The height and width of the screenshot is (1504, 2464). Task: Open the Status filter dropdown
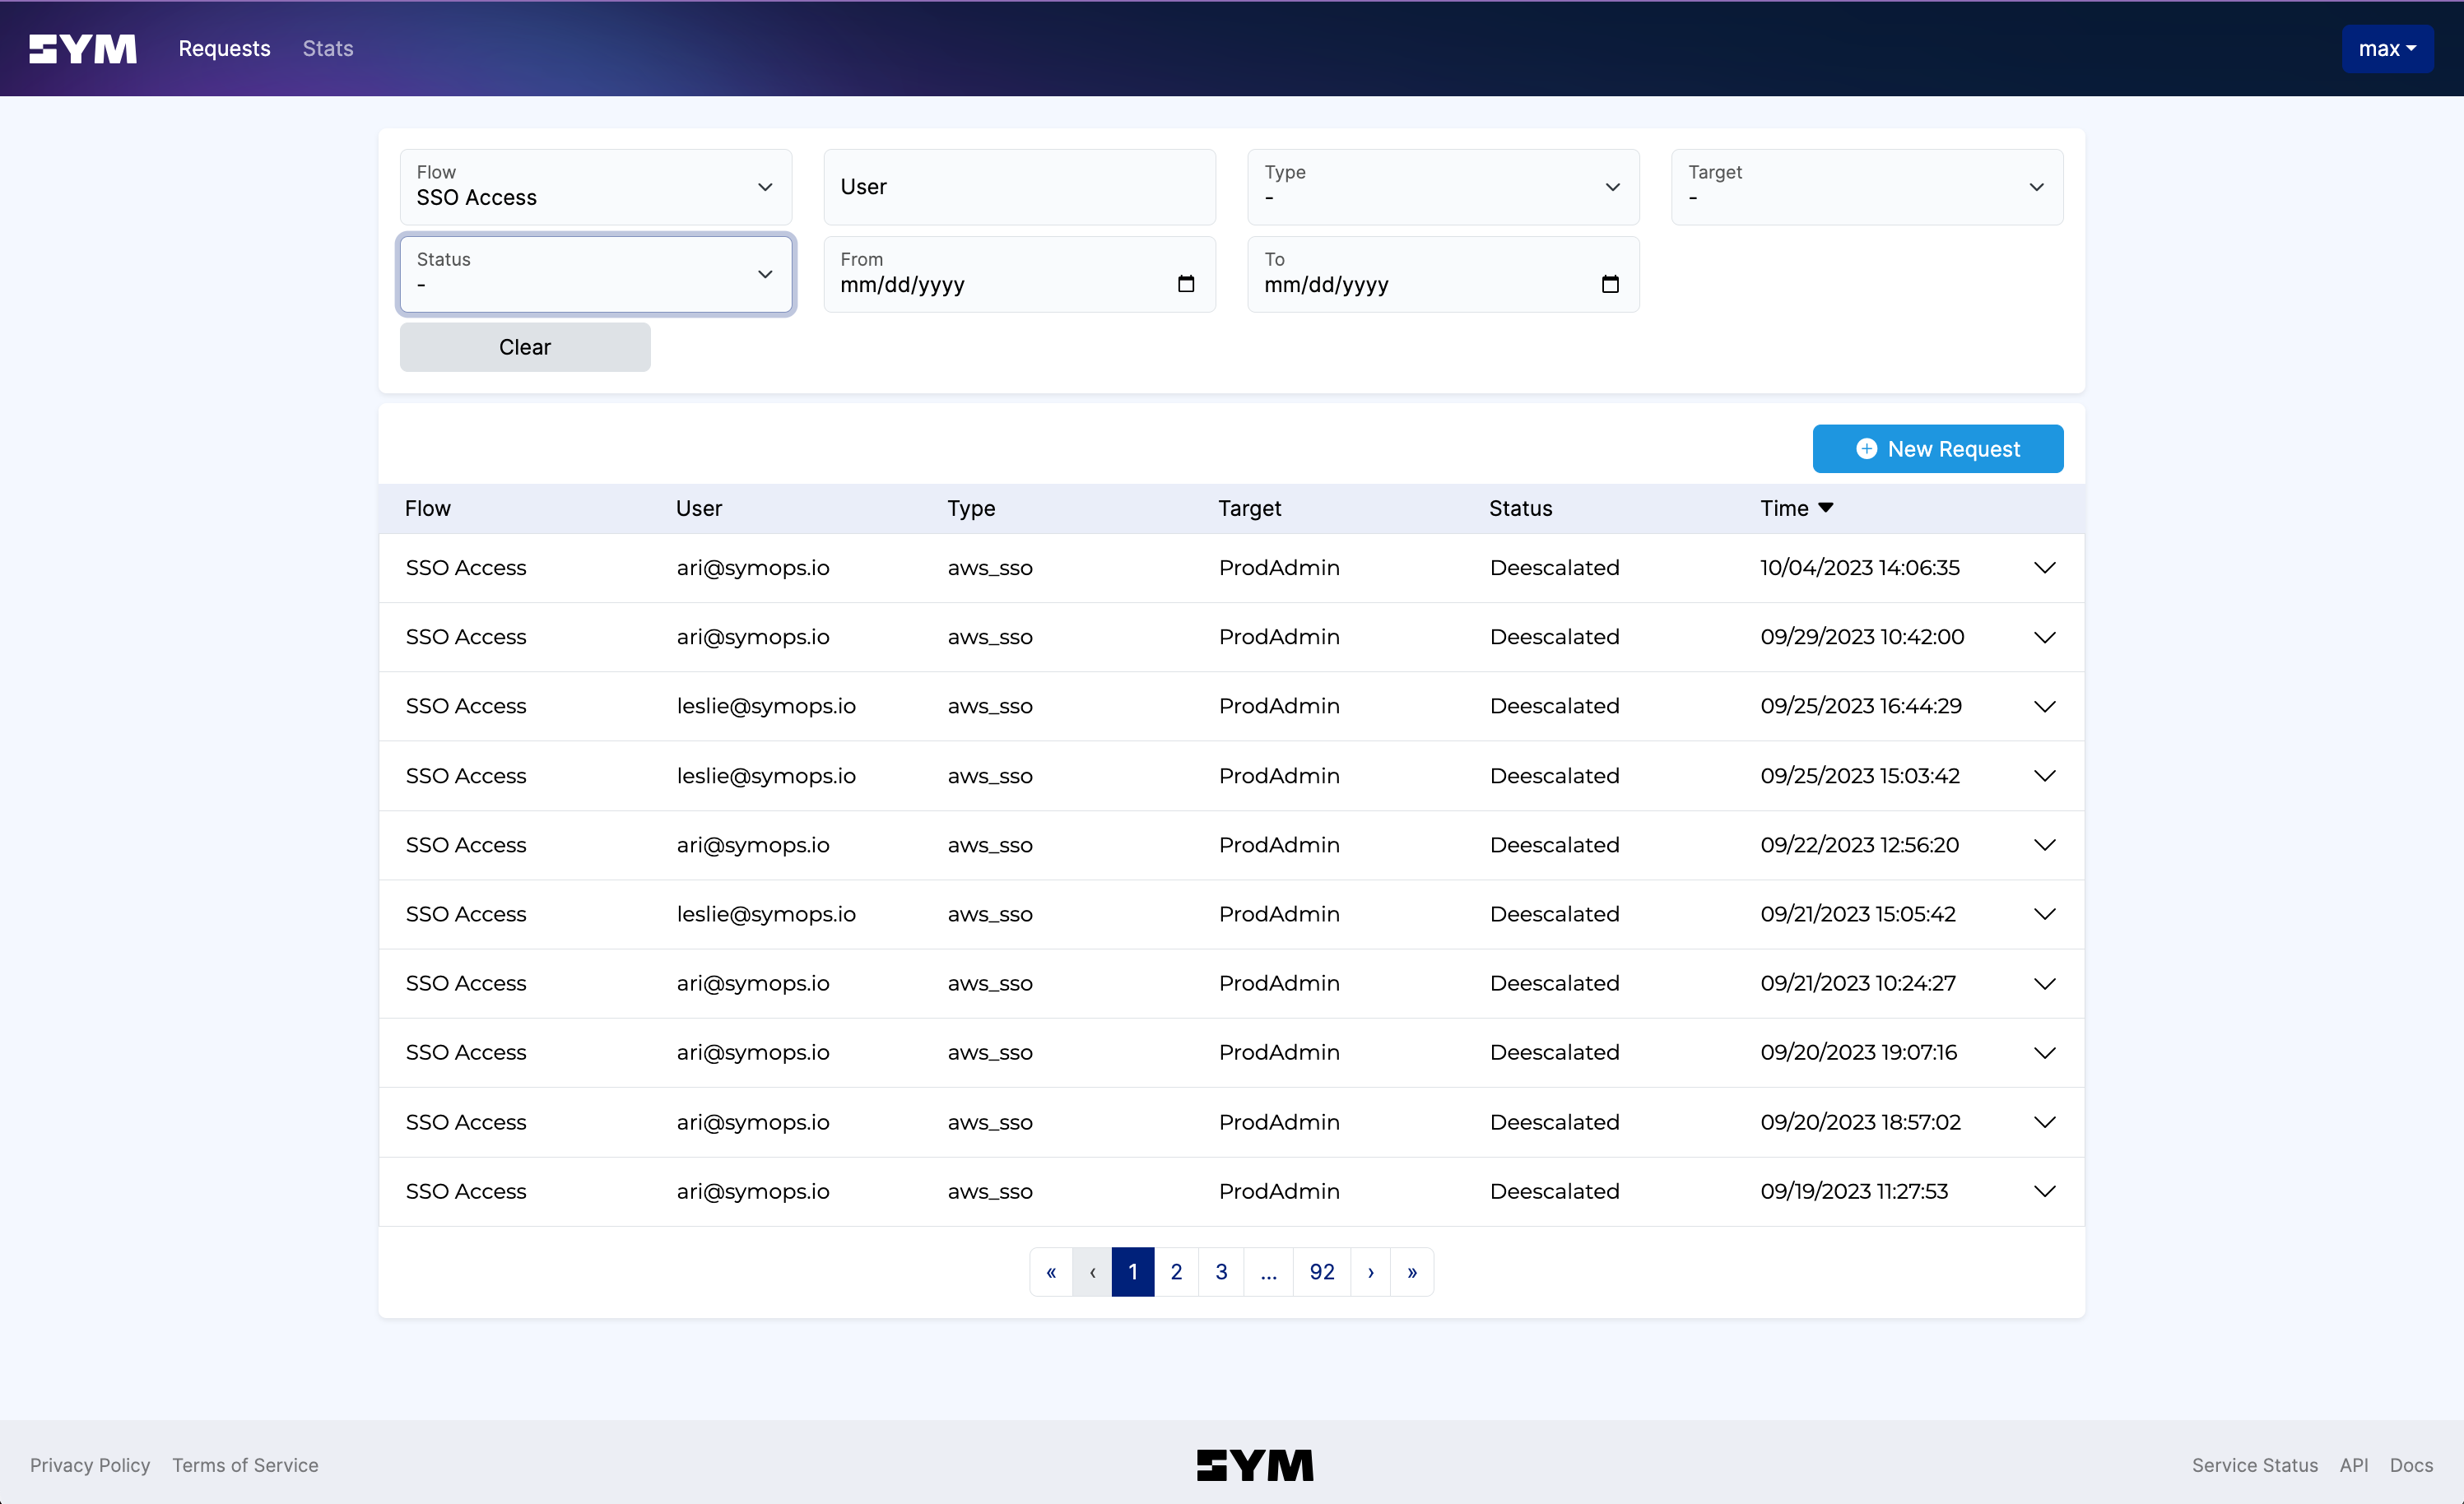coord(596,274)
